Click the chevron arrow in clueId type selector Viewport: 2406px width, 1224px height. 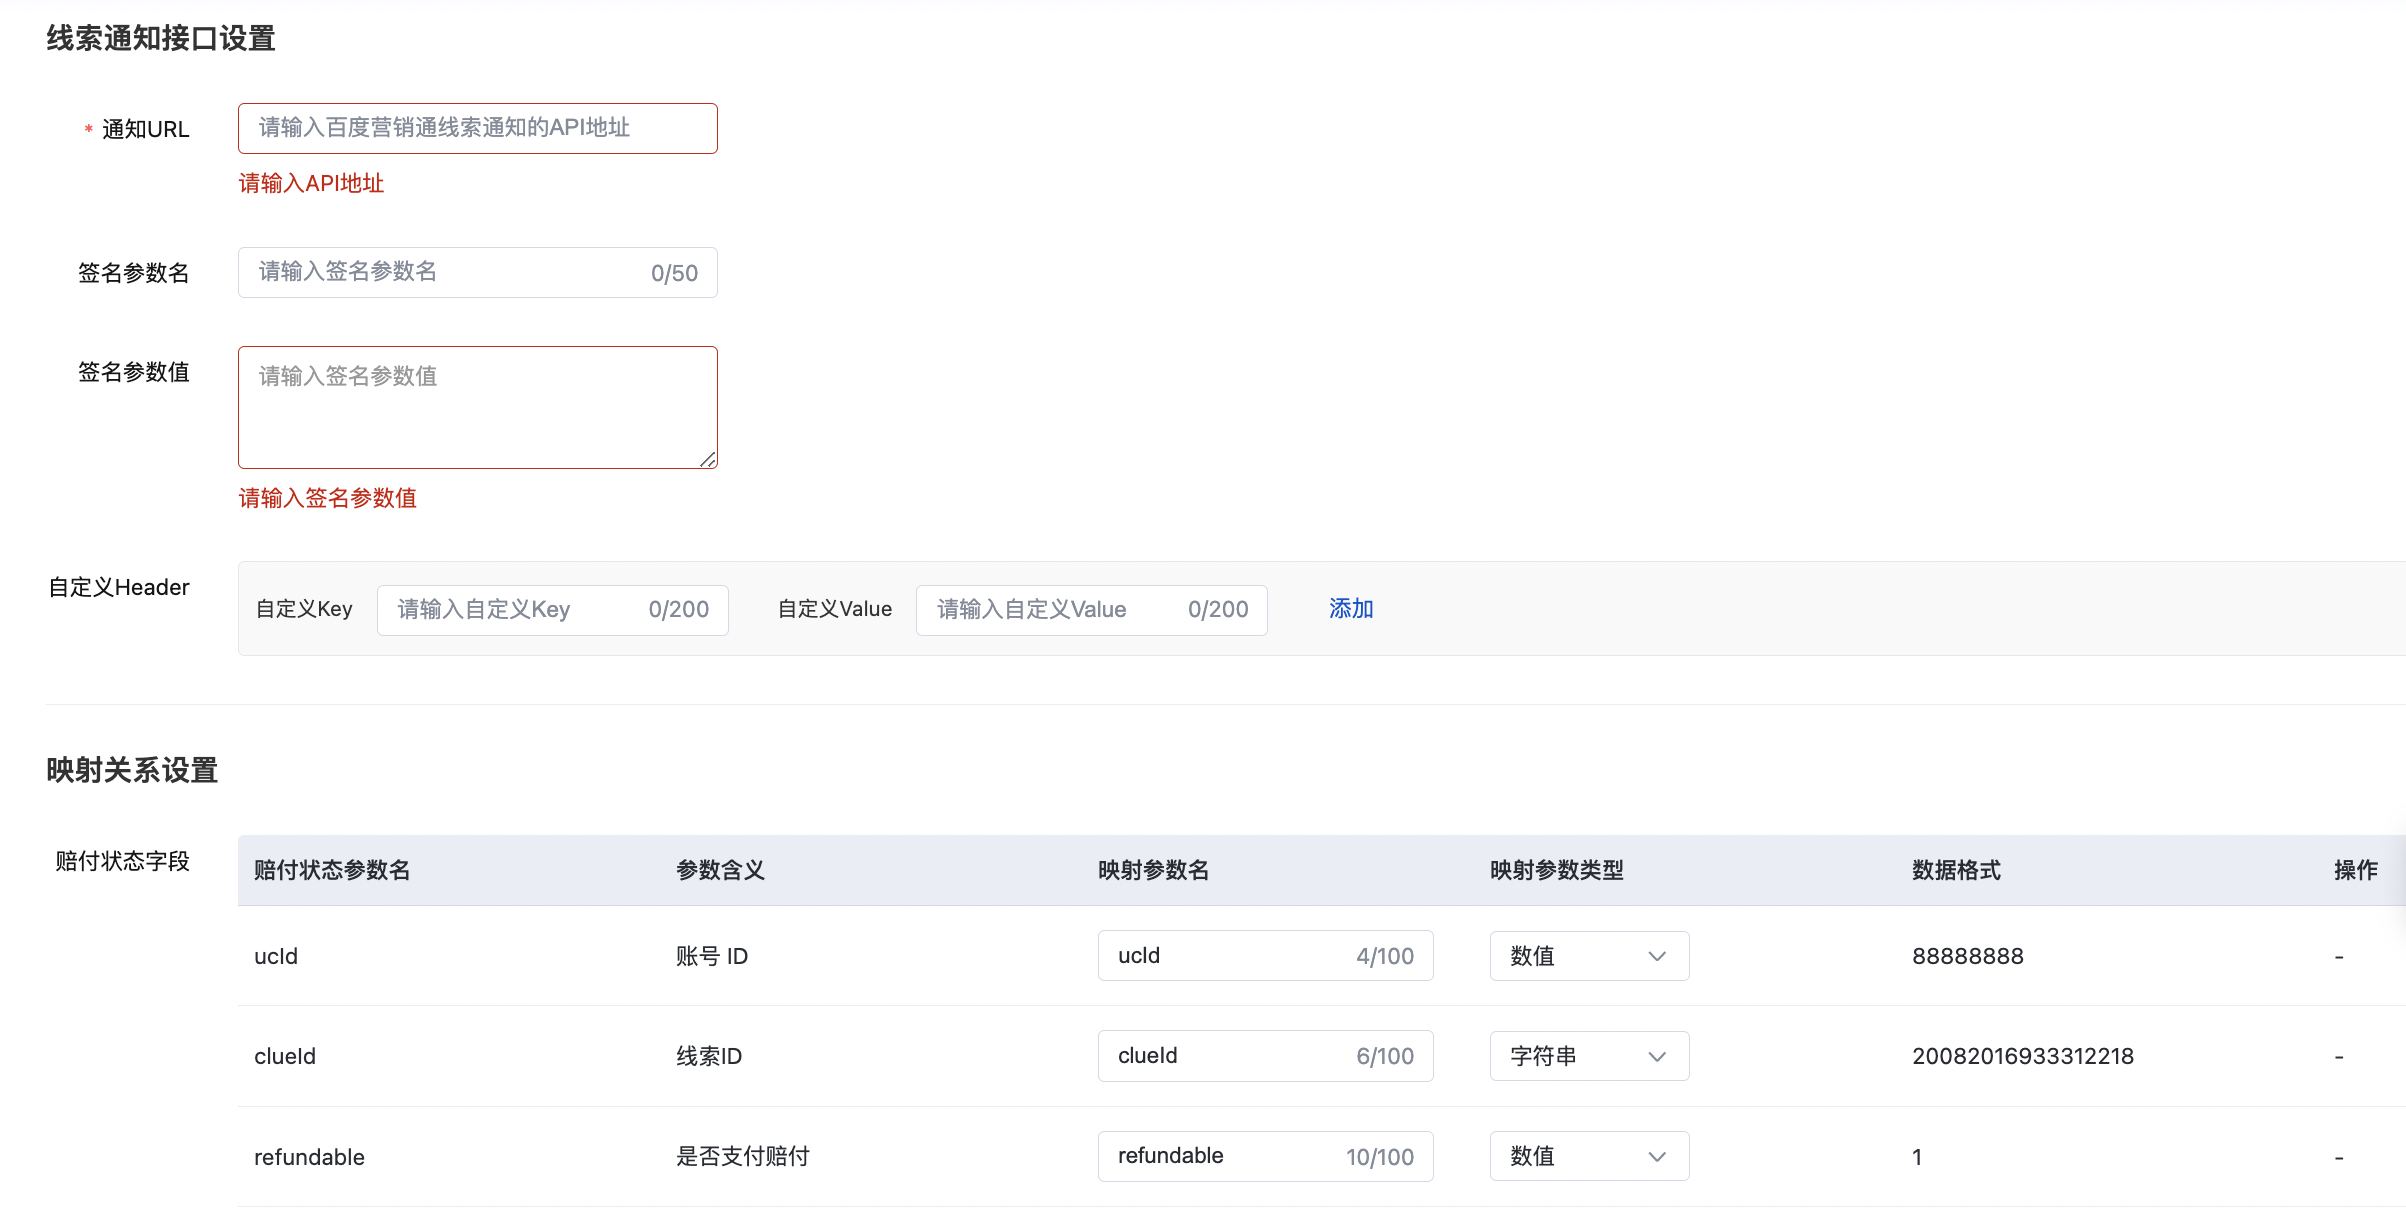(x=1657, y=1056)
